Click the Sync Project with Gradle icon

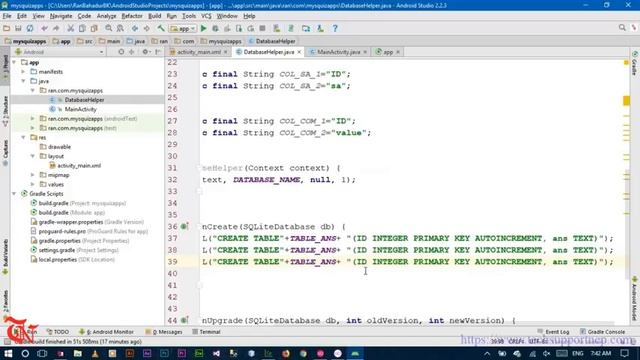coord(291,28)
